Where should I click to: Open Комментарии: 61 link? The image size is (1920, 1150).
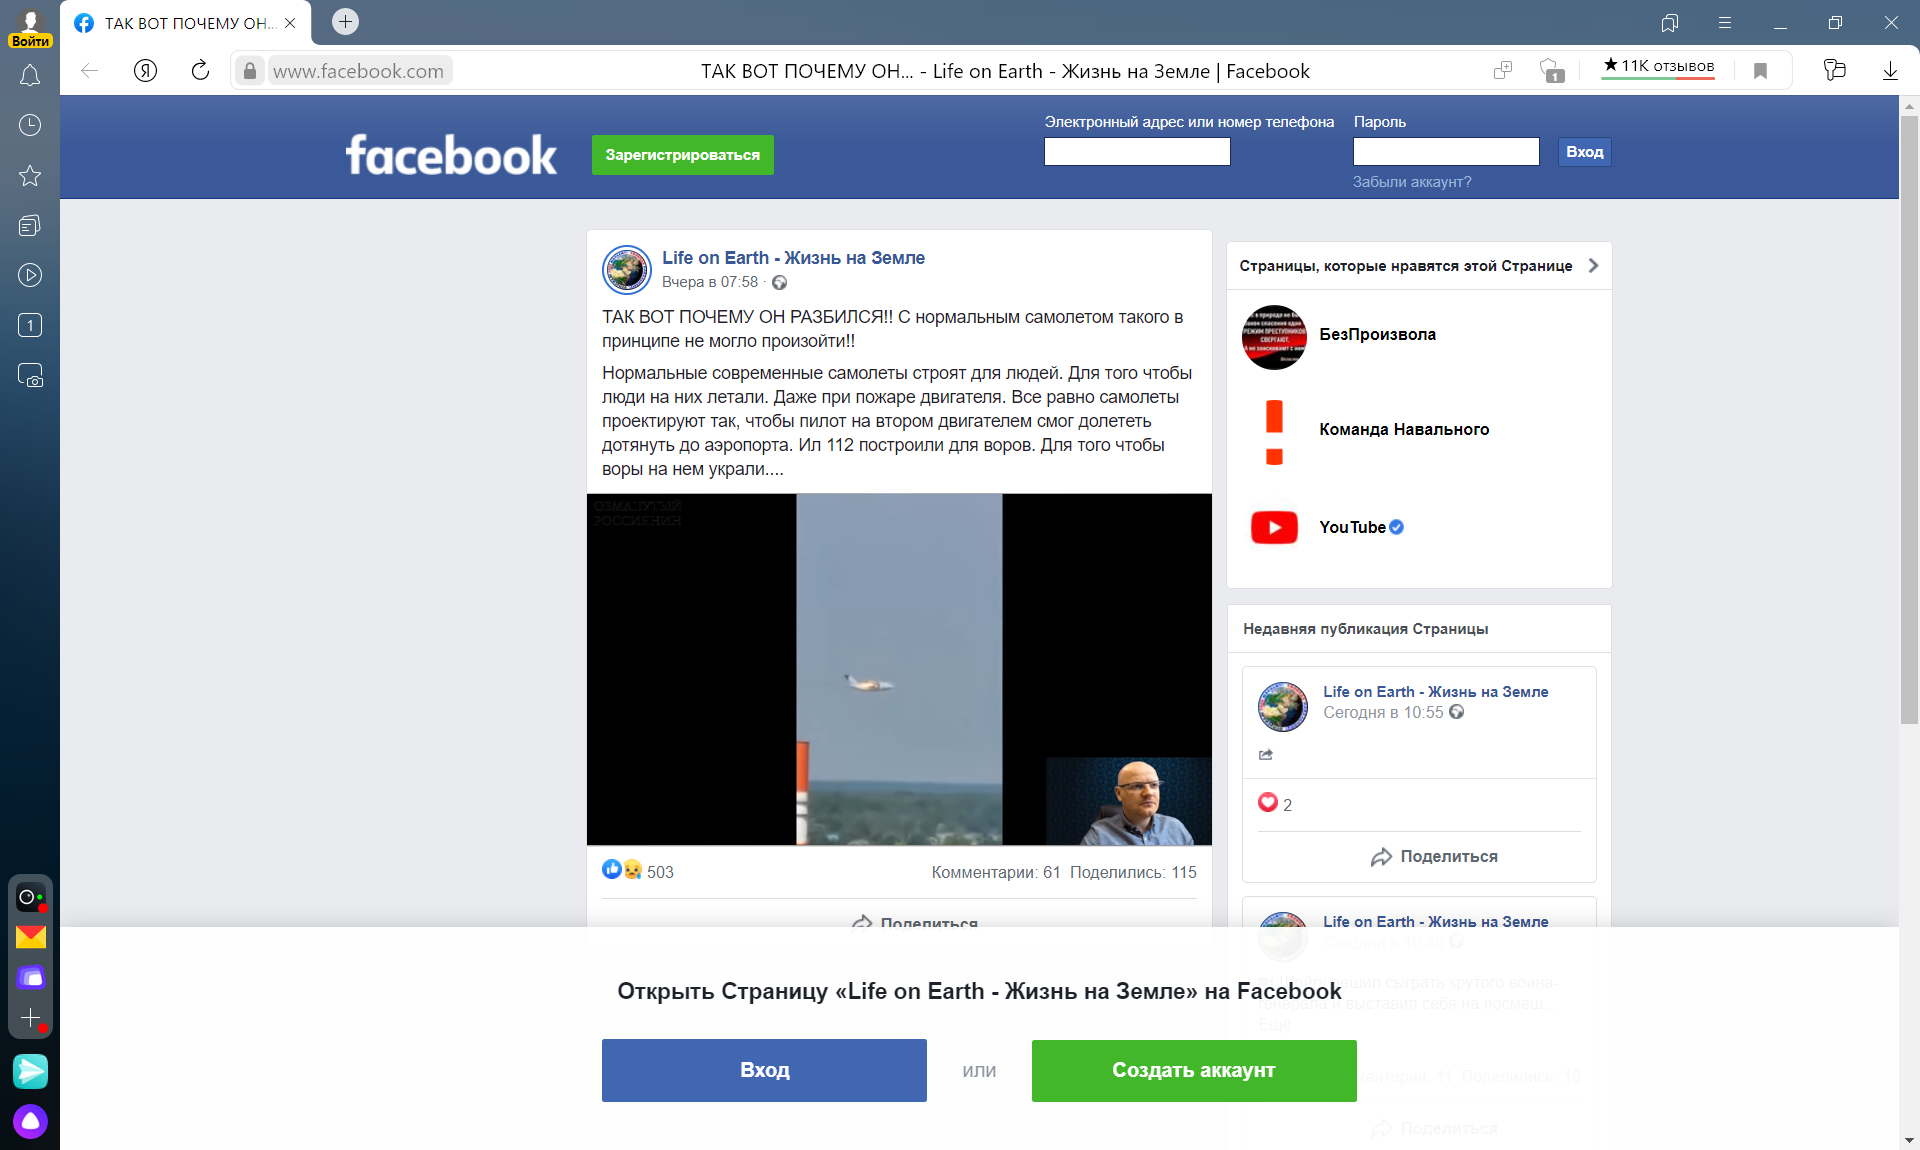pos(996,872)
